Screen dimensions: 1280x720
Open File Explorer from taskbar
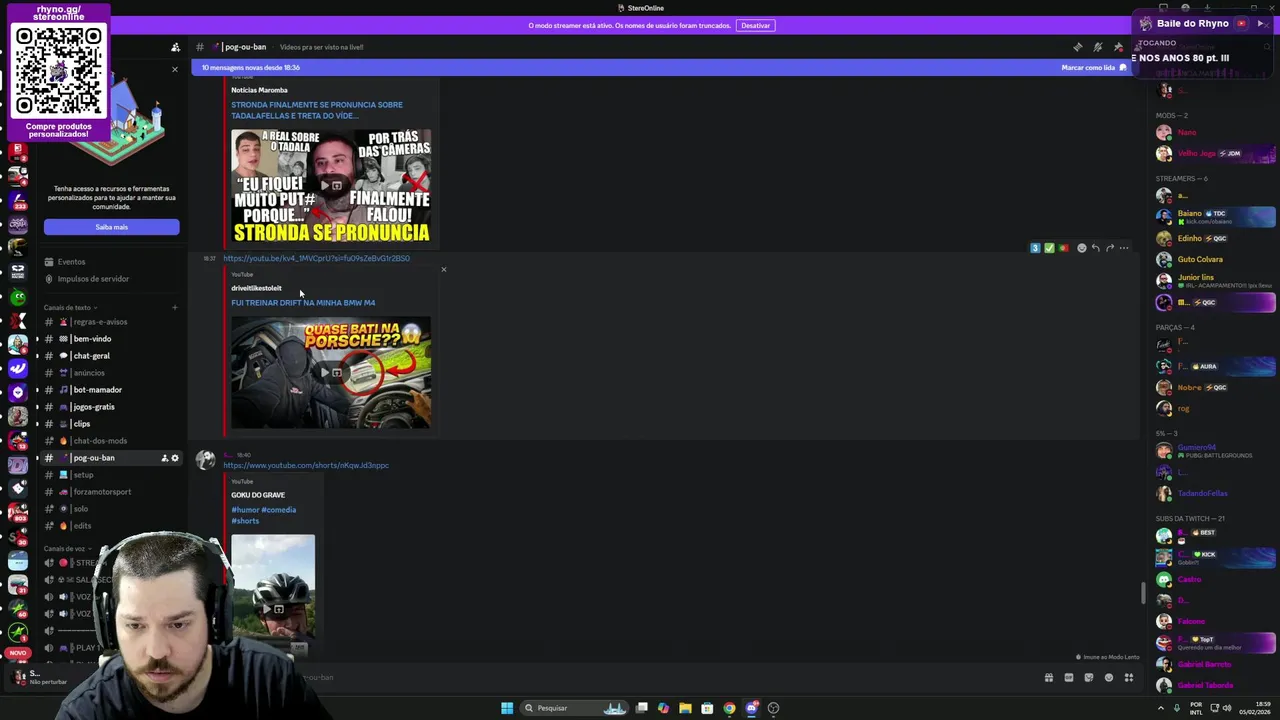click(x=685, y=708)
